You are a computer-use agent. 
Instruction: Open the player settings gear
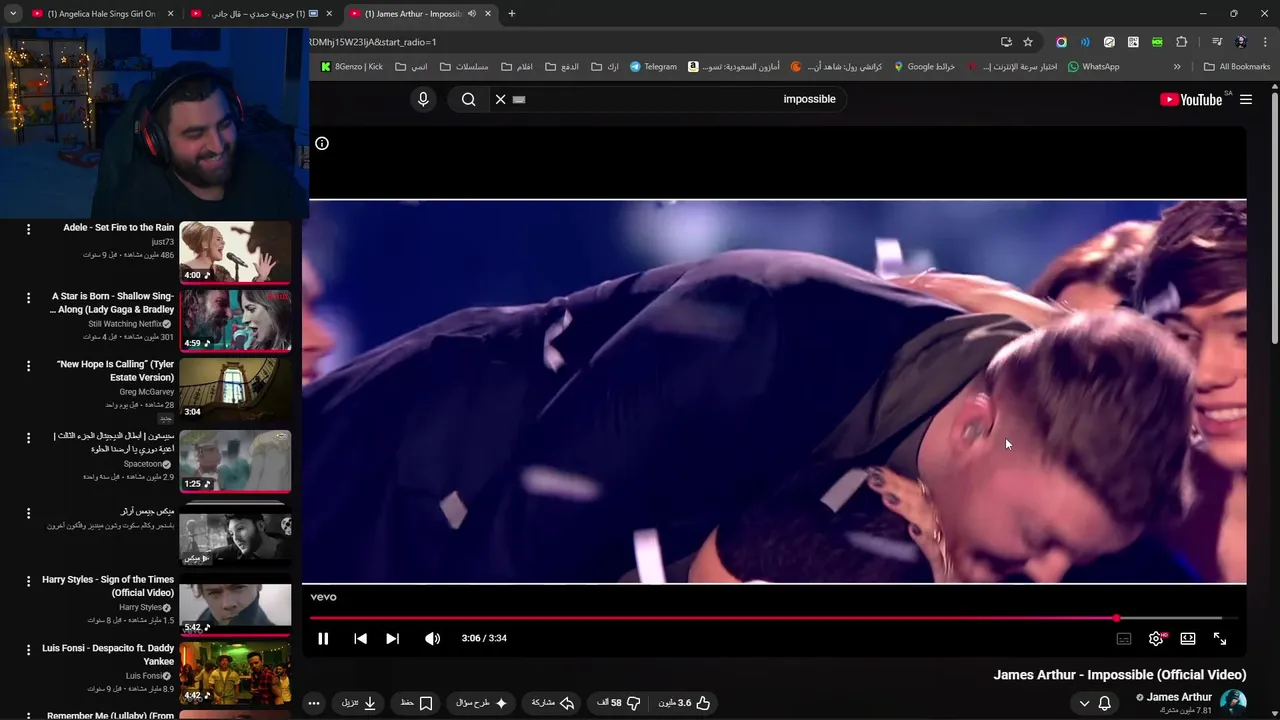1156,638
